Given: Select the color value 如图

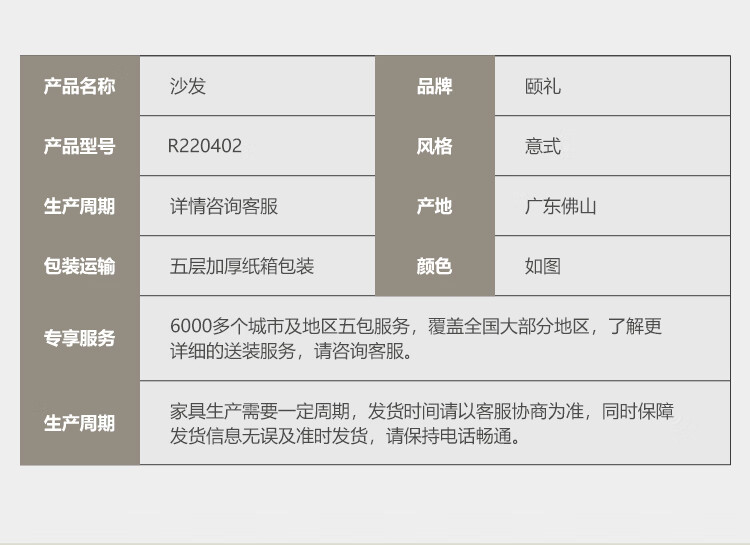Looking at the screenshot, I should tap(543, 266).
